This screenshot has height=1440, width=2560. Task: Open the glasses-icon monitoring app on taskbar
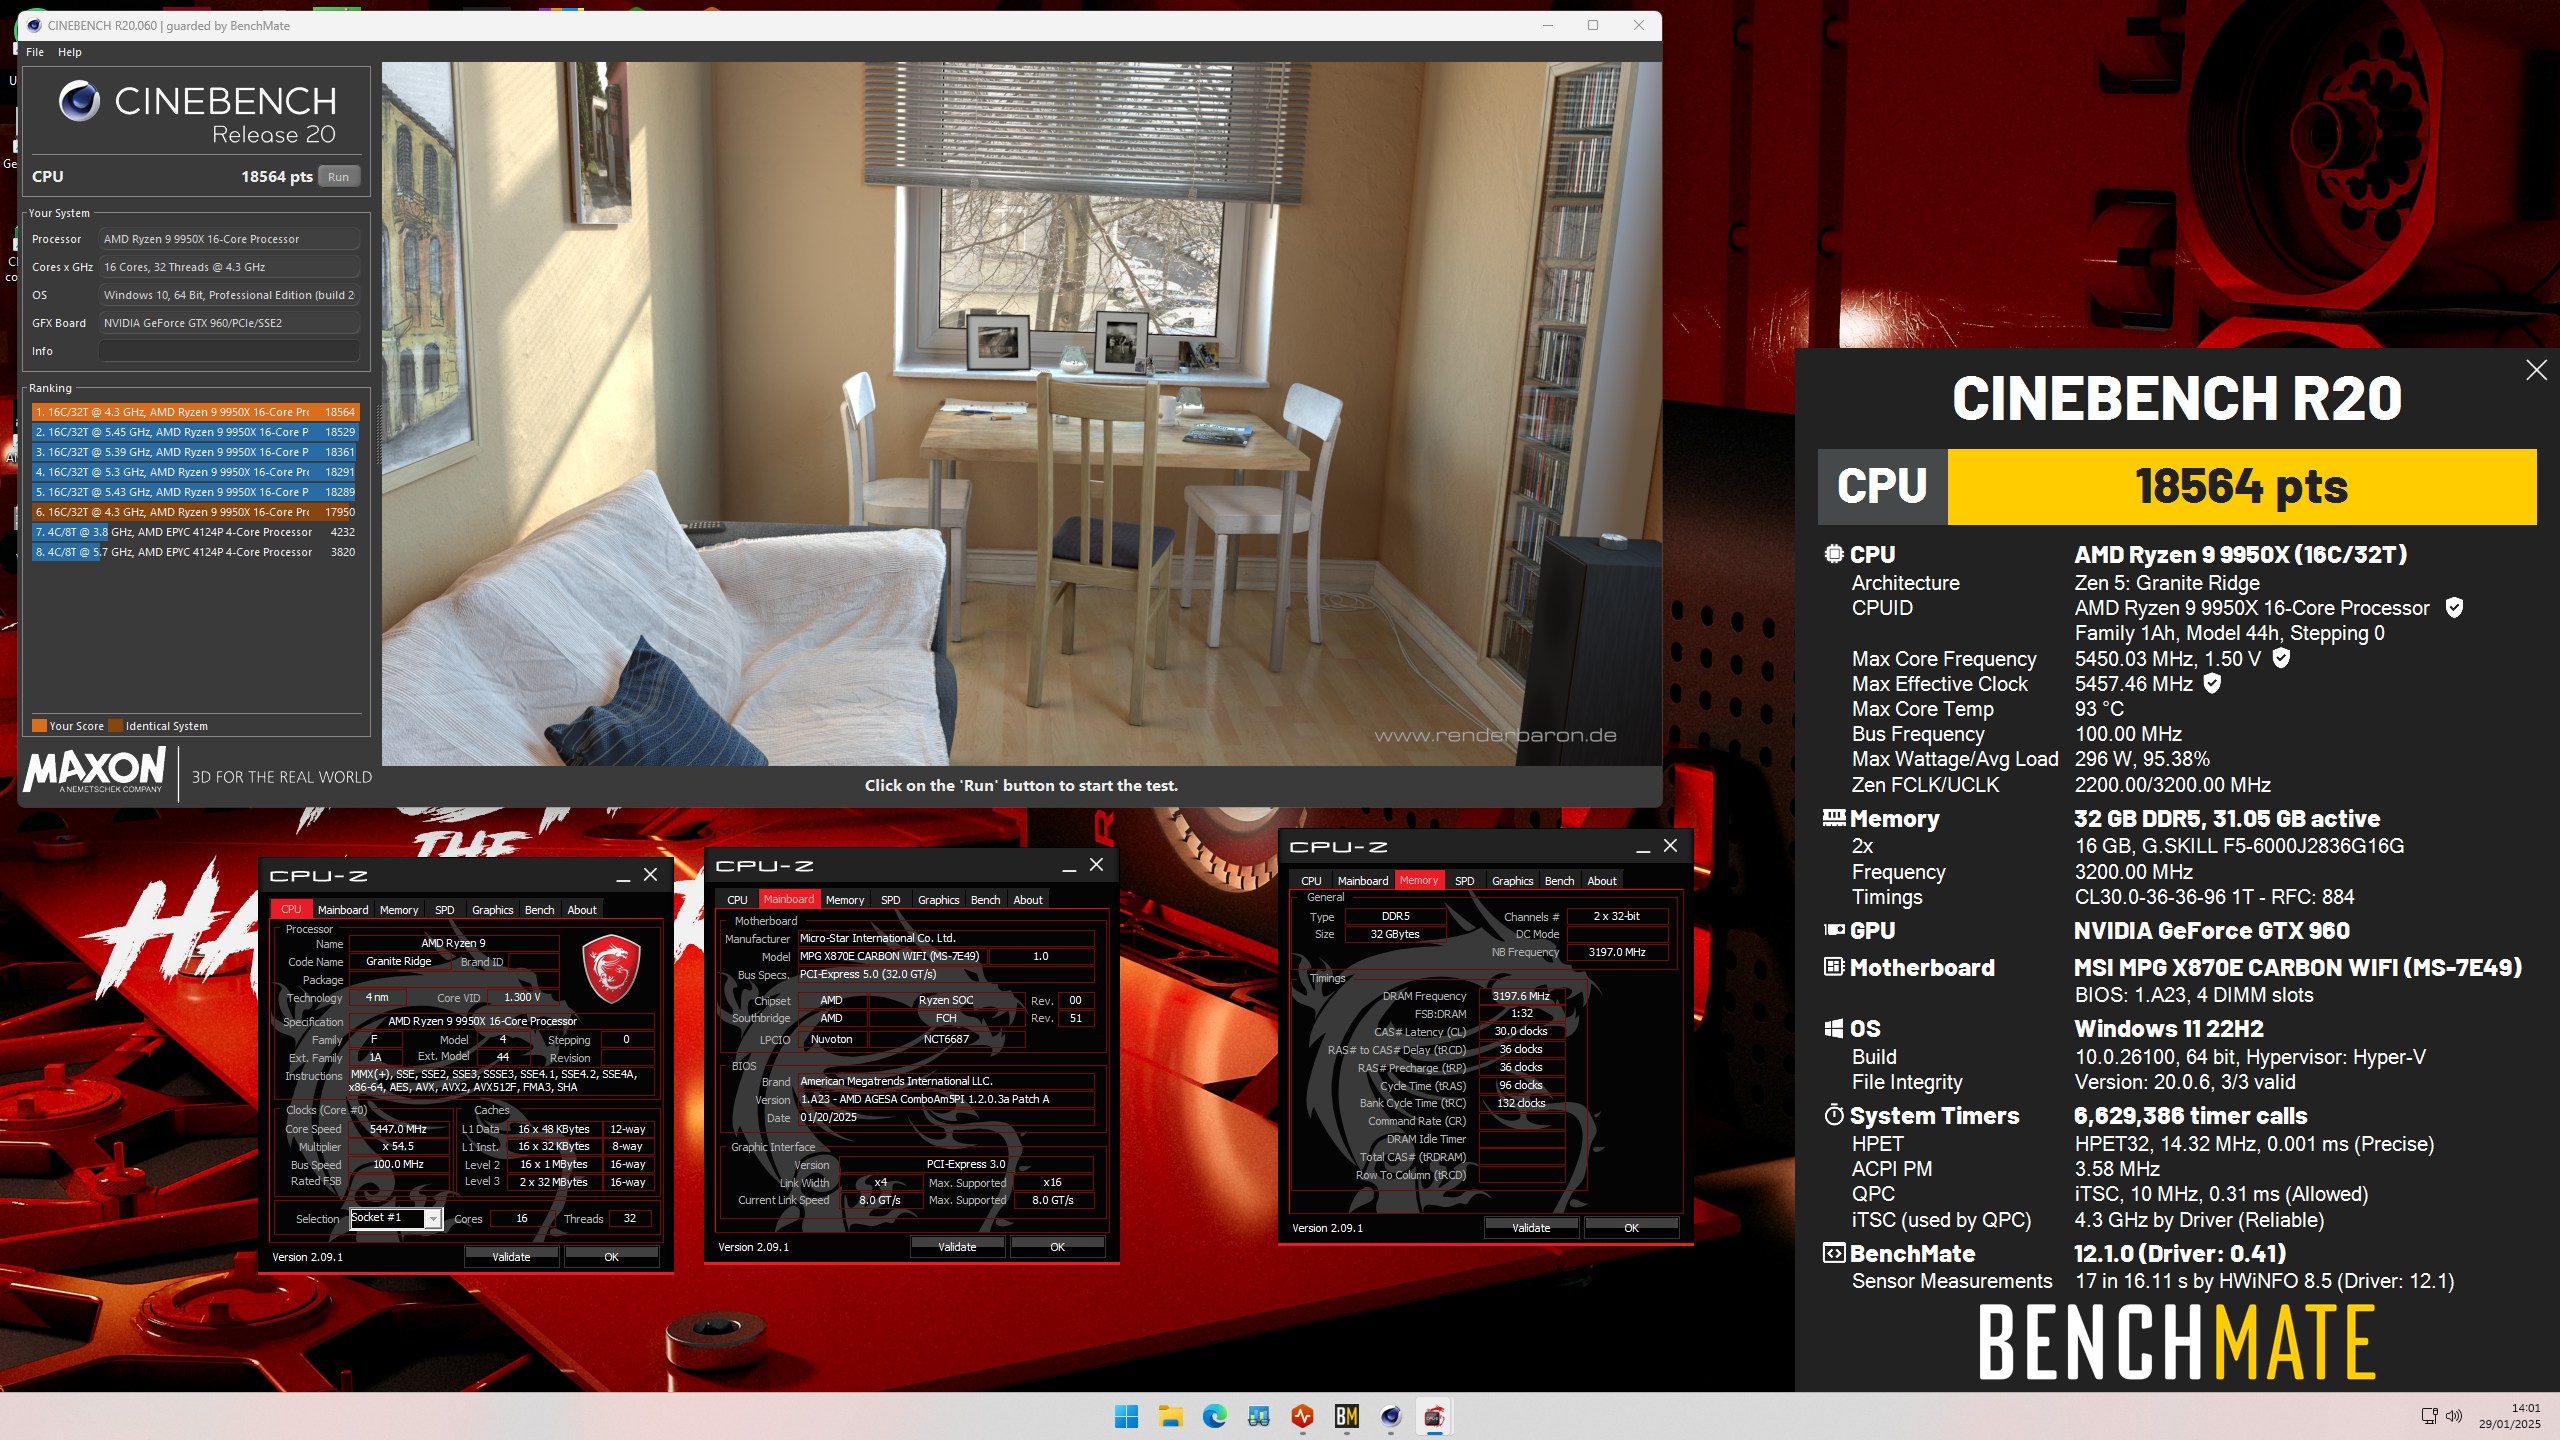pyautogui.click(x=1258, y=1416)
